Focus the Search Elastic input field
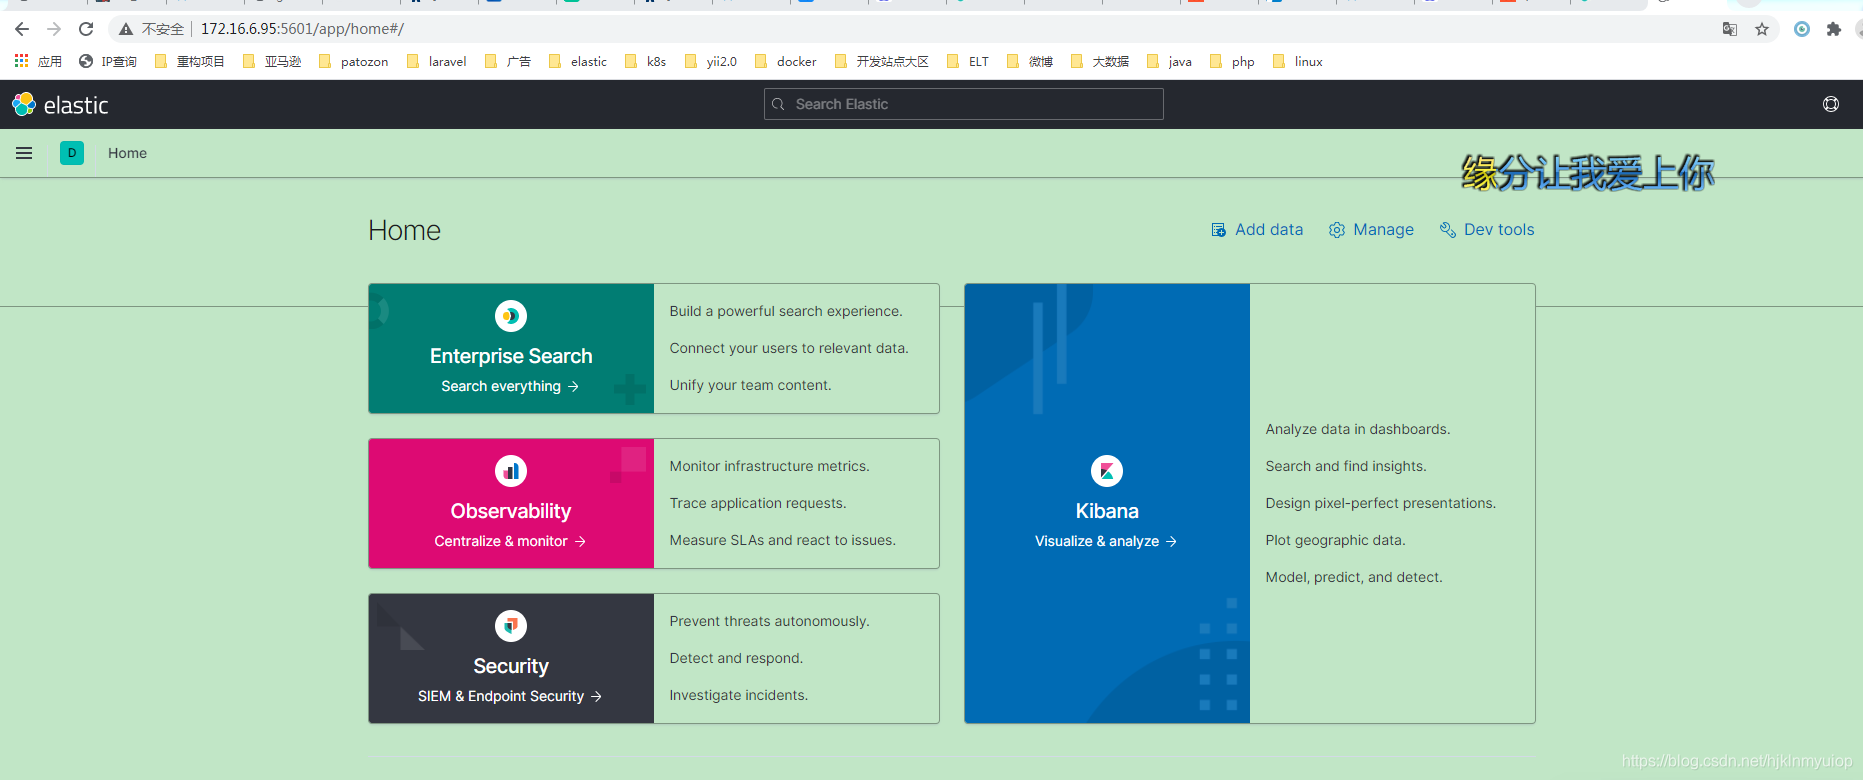 coord(964,104)
